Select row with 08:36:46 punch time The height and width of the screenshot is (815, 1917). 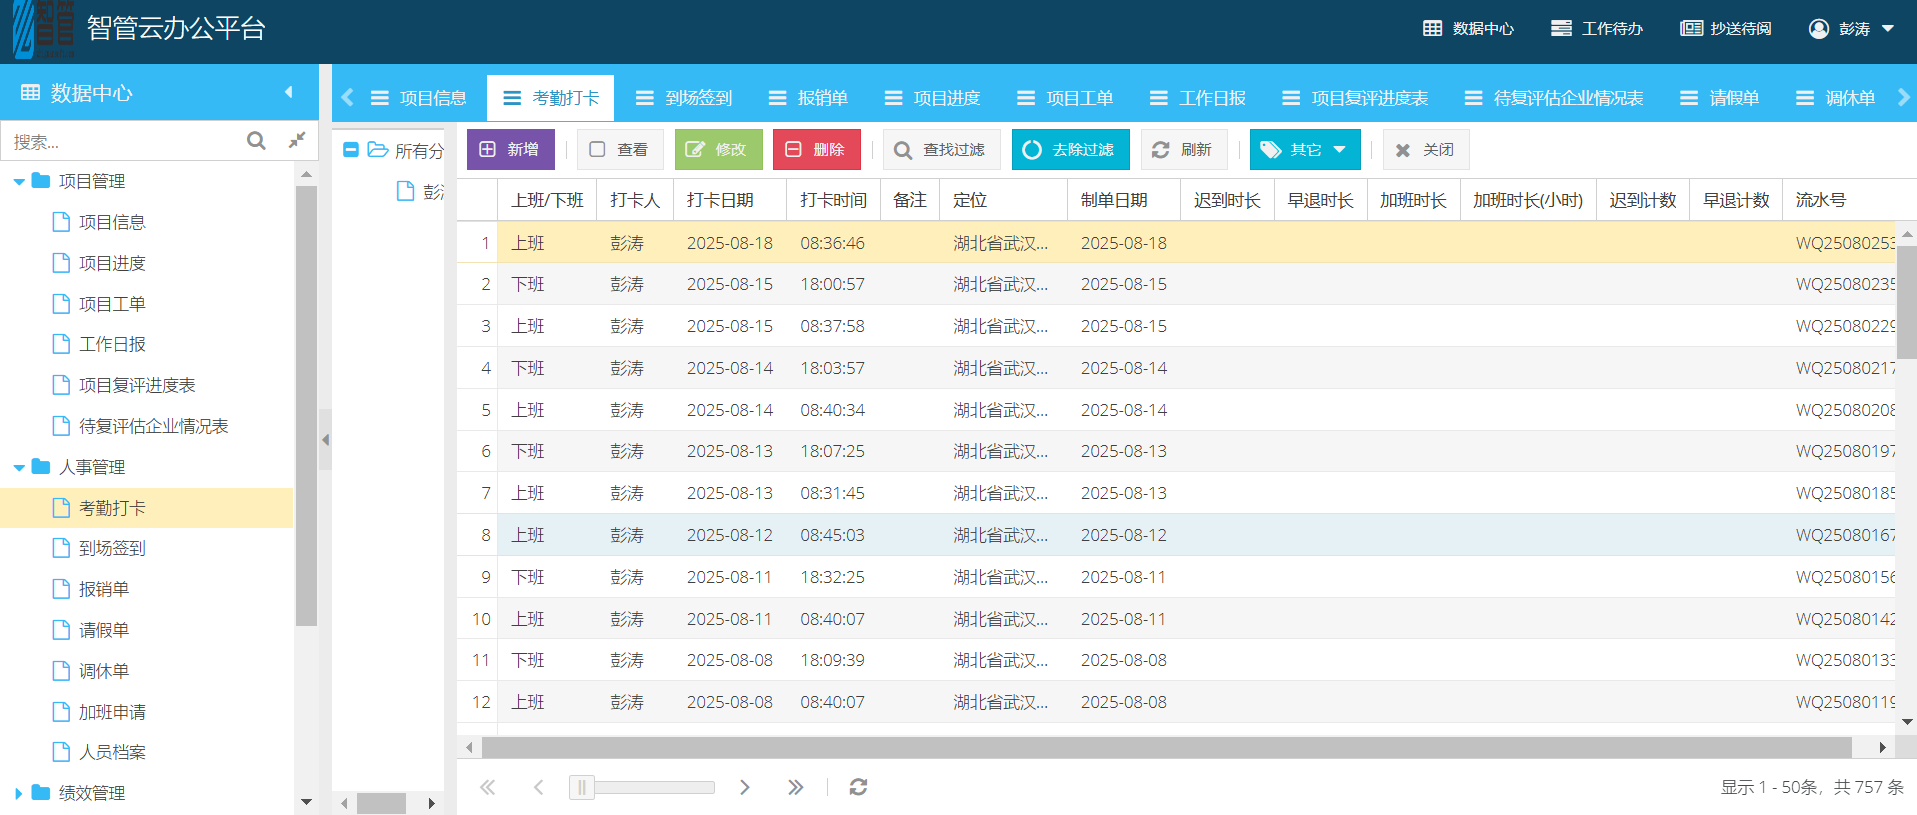click(1176, 243)
